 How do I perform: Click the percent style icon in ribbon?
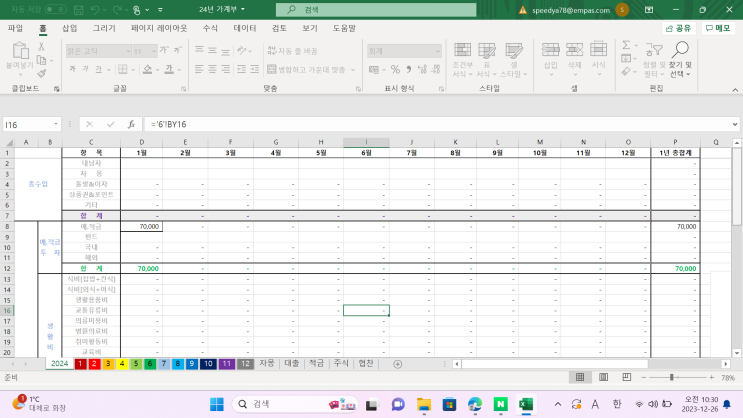point(395,69)
